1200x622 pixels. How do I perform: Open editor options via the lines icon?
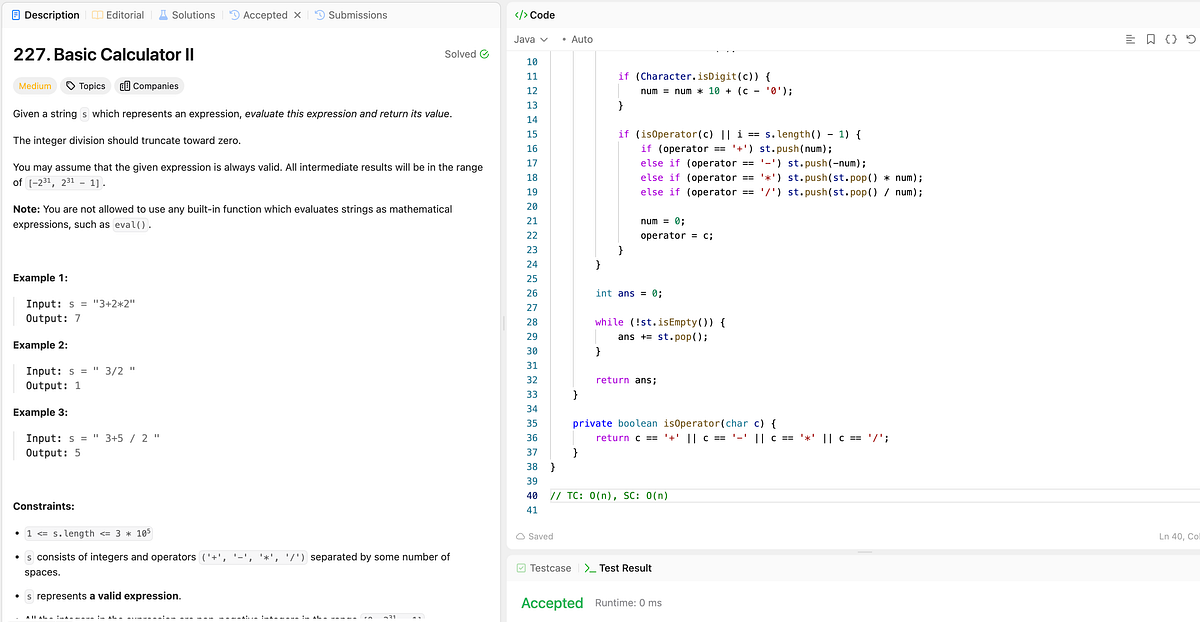(x=1130, y=39)
